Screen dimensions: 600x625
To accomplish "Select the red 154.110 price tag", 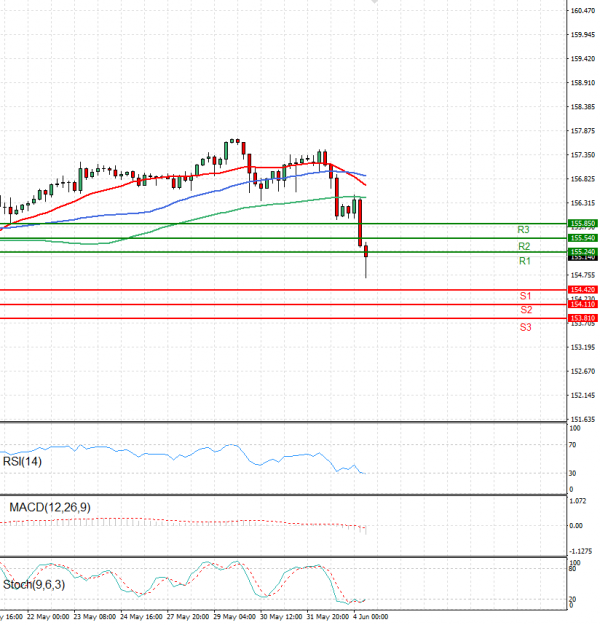I will pos(582,304).
